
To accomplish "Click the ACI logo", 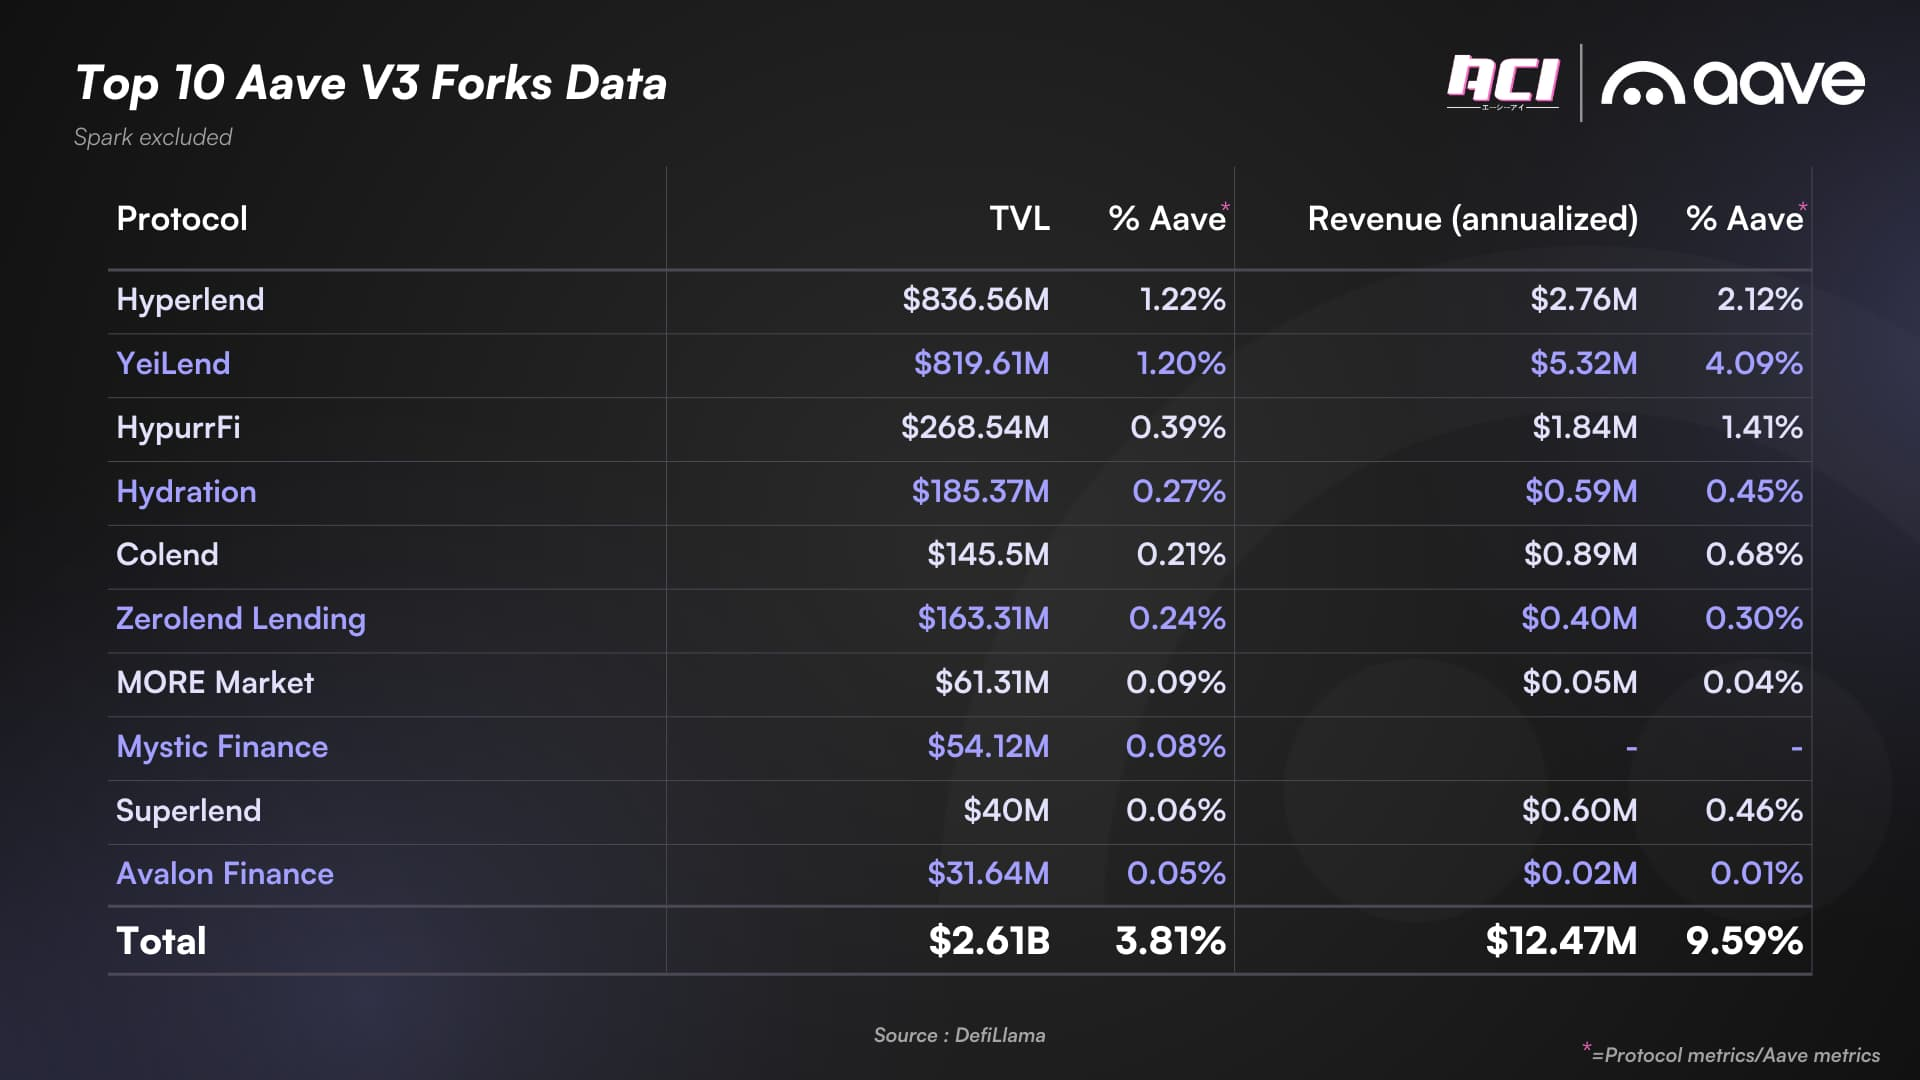I will (x=1502, y=82).
